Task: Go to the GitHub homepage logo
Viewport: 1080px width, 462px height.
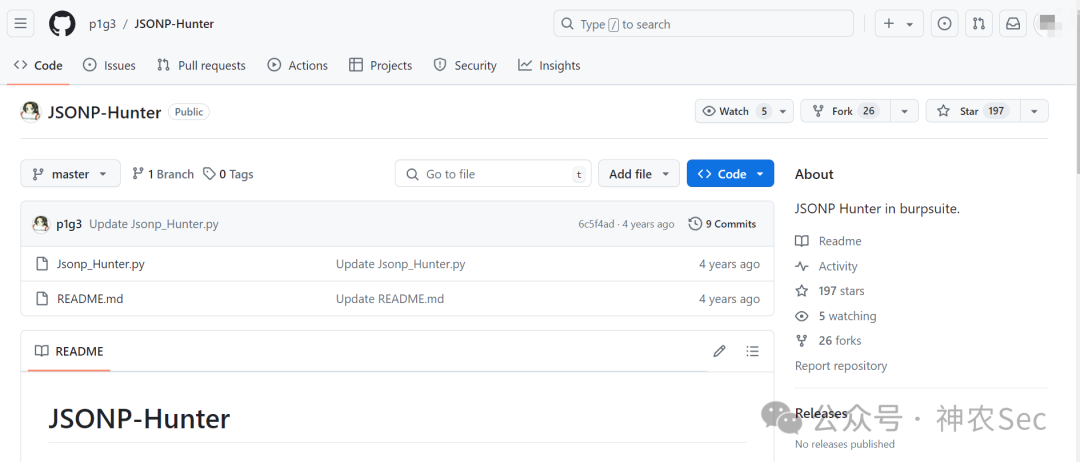Action: pos(62,24)
